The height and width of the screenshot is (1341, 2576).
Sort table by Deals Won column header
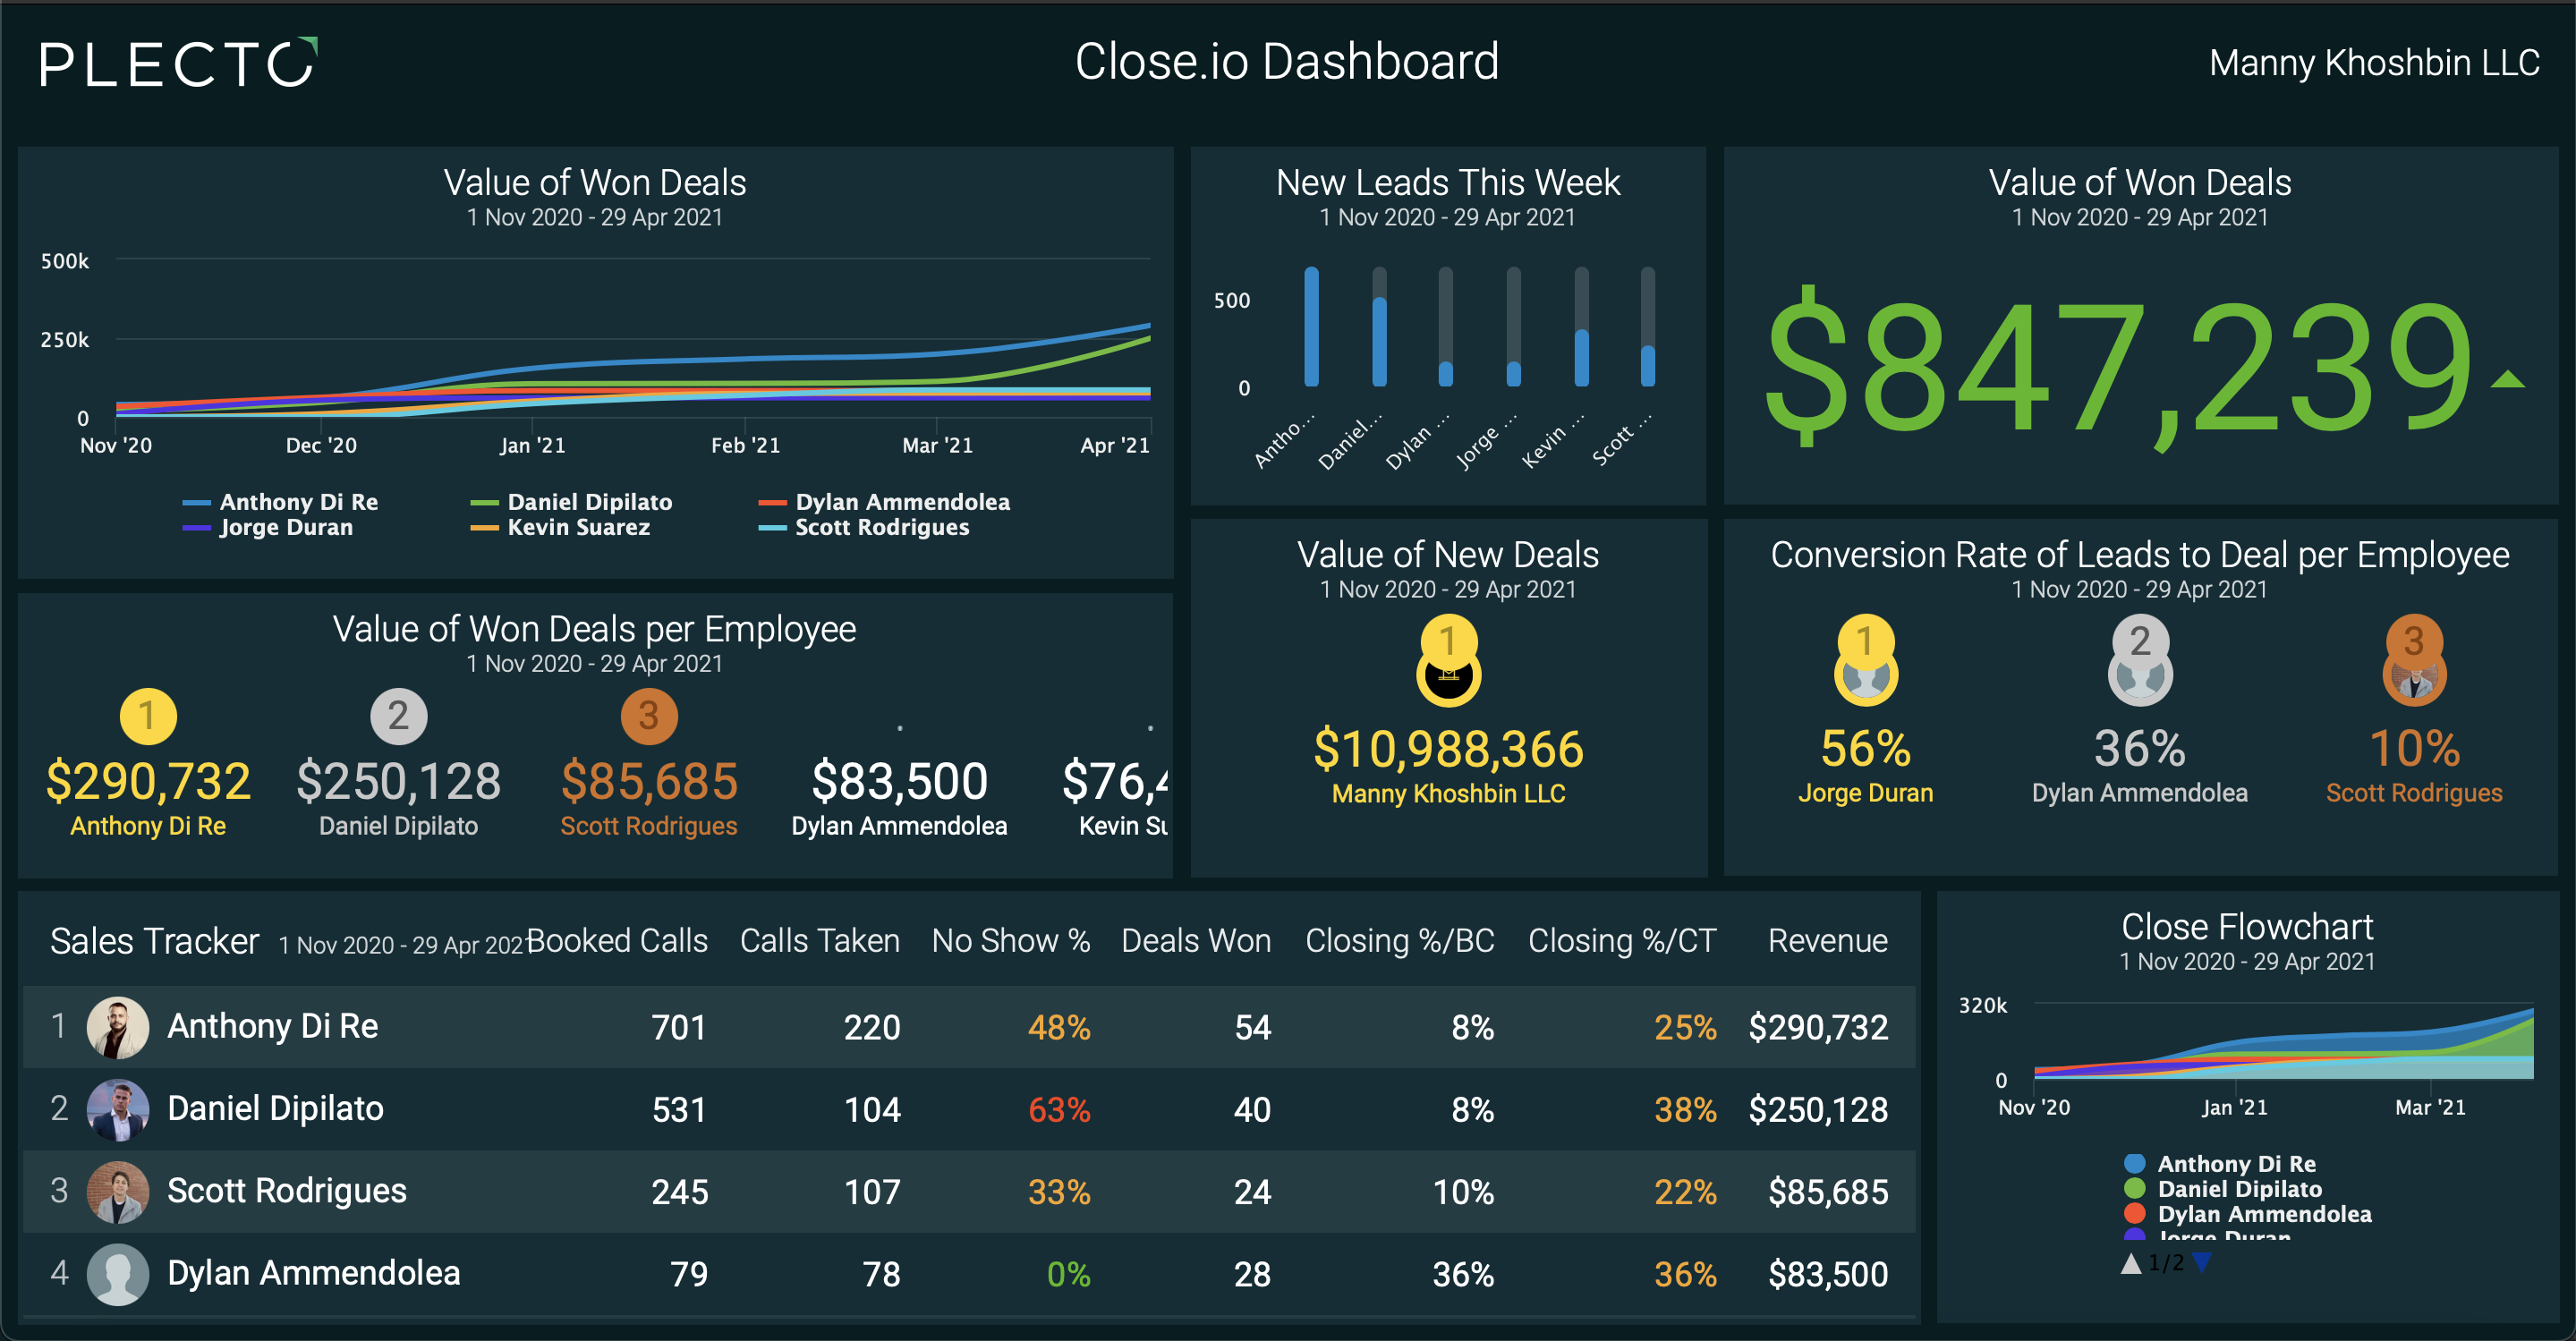pyautogui.click(x=1196, y=941)
